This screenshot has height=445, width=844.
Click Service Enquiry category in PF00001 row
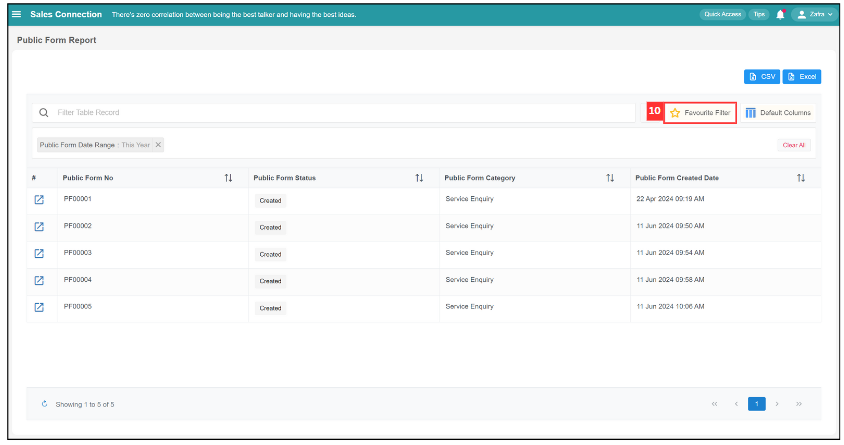tap(469, 199)
